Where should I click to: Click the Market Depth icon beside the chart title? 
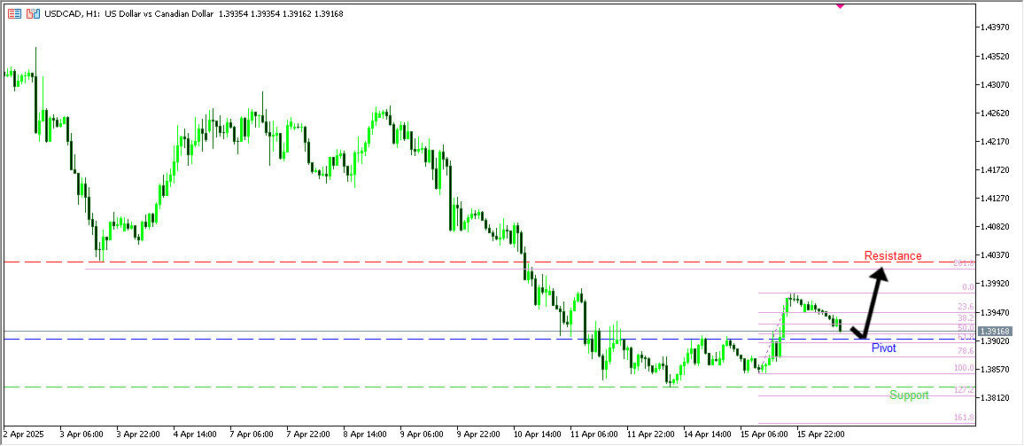coord(13,13)
